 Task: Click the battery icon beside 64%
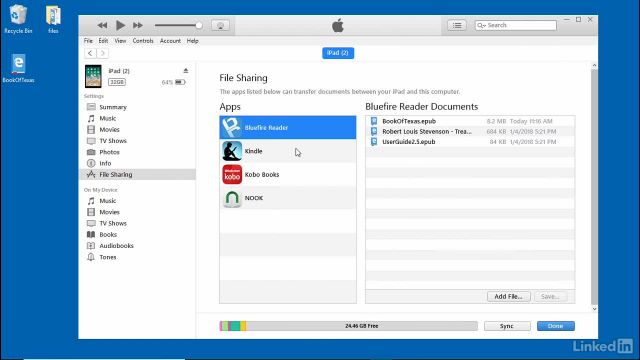tap(180, 82)
